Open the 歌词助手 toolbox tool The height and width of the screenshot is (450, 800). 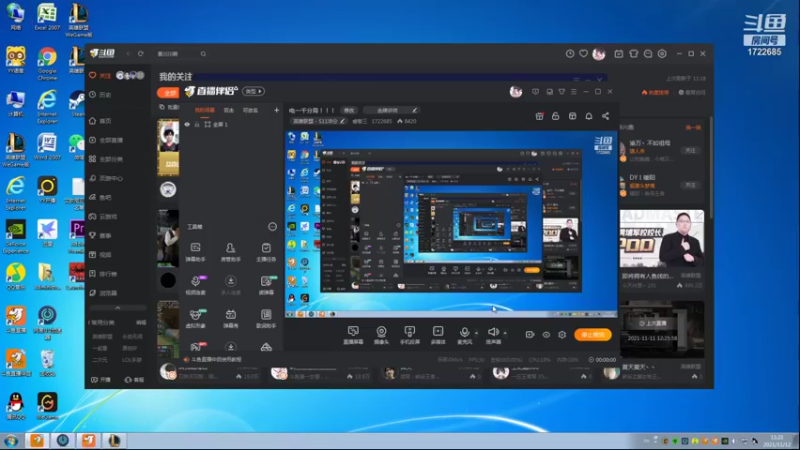tap(266, 318)
